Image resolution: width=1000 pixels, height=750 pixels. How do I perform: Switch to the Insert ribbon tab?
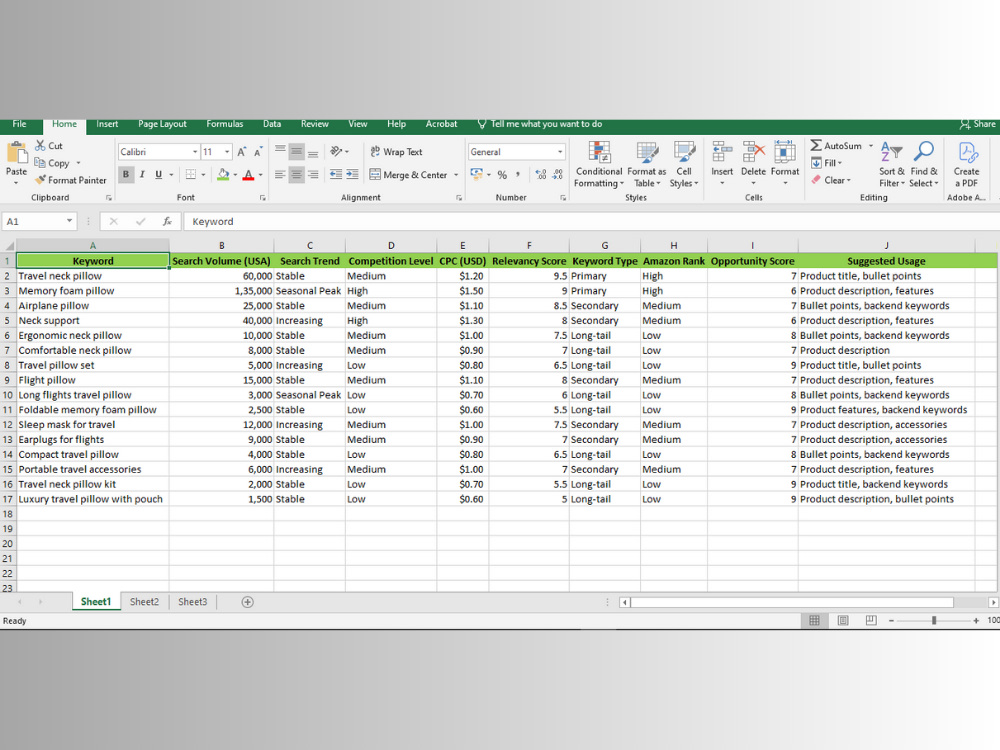click(x=107, y=124)
